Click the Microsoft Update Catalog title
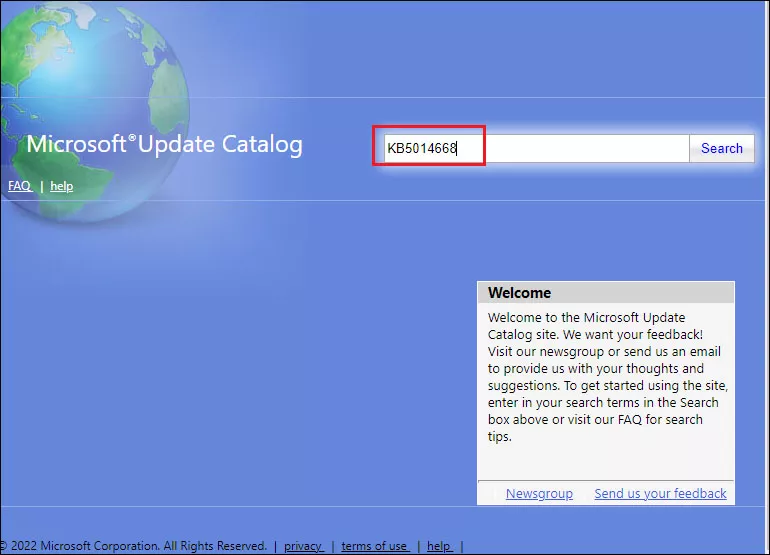 coord(165,144)
